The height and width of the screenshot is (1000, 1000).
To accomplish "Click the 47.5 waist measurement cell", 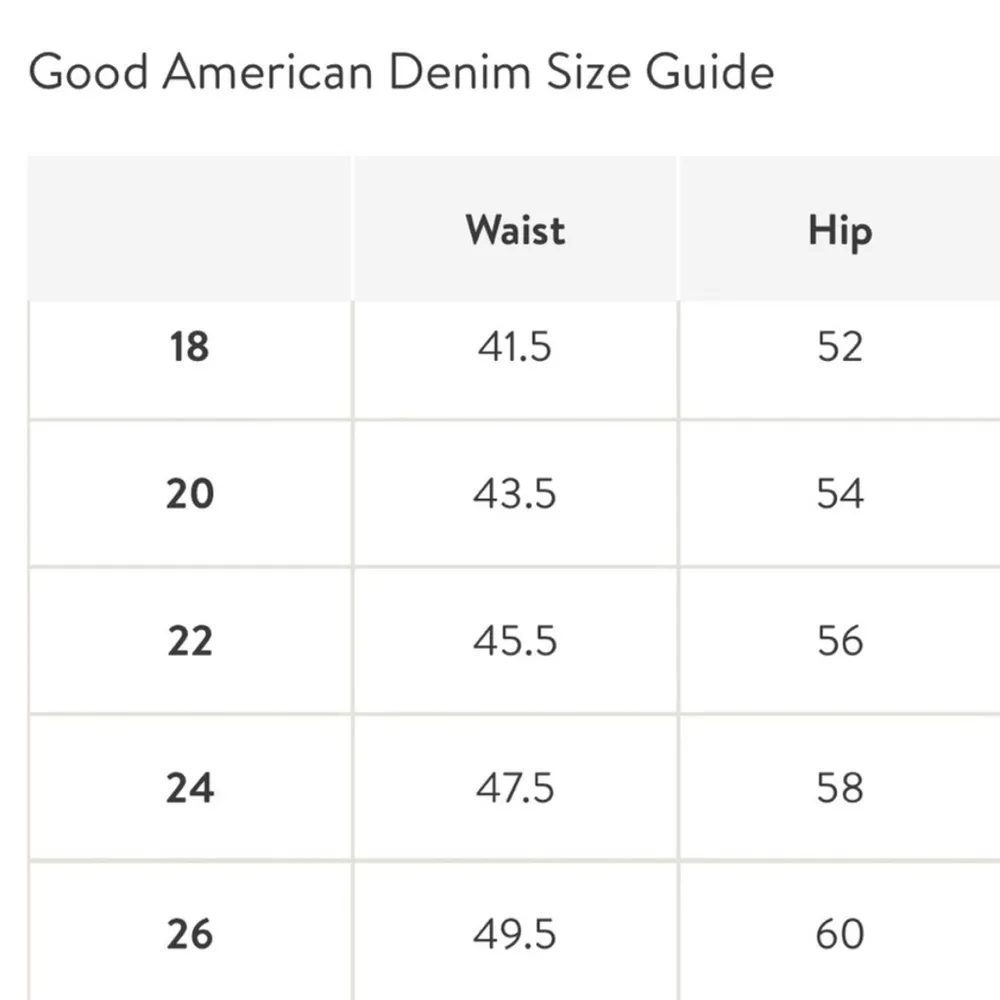I will coord(514,788).
